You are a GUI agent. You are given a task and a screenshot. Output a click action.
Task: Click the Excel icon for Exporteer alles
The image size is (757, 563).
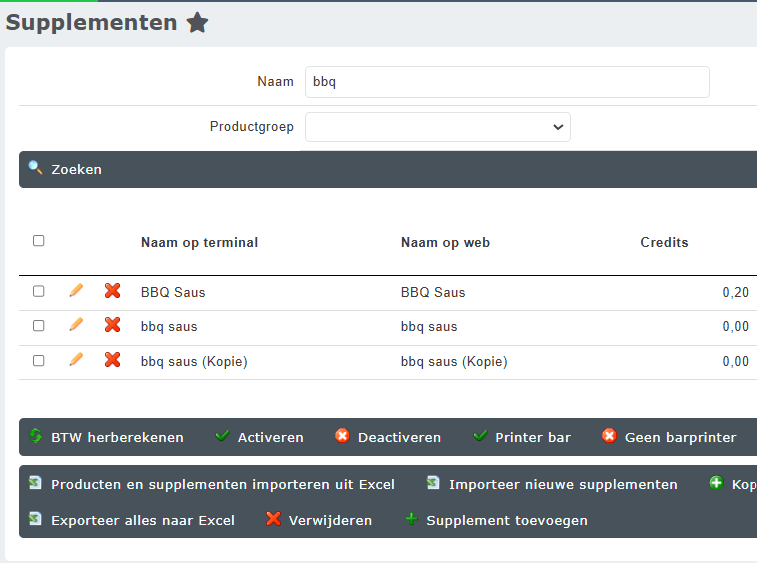click(36, 520)
